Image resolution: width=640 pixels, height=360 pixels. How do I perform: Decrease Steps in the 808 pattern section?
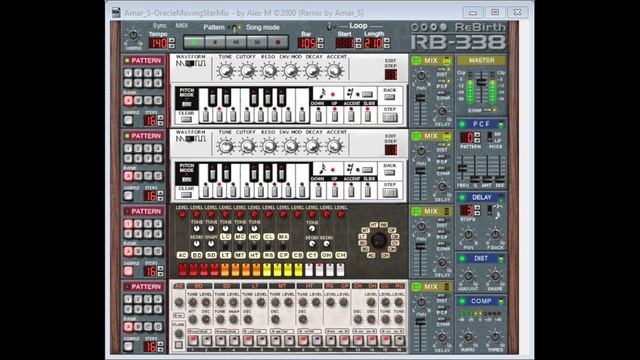click(x=160, y=274)
